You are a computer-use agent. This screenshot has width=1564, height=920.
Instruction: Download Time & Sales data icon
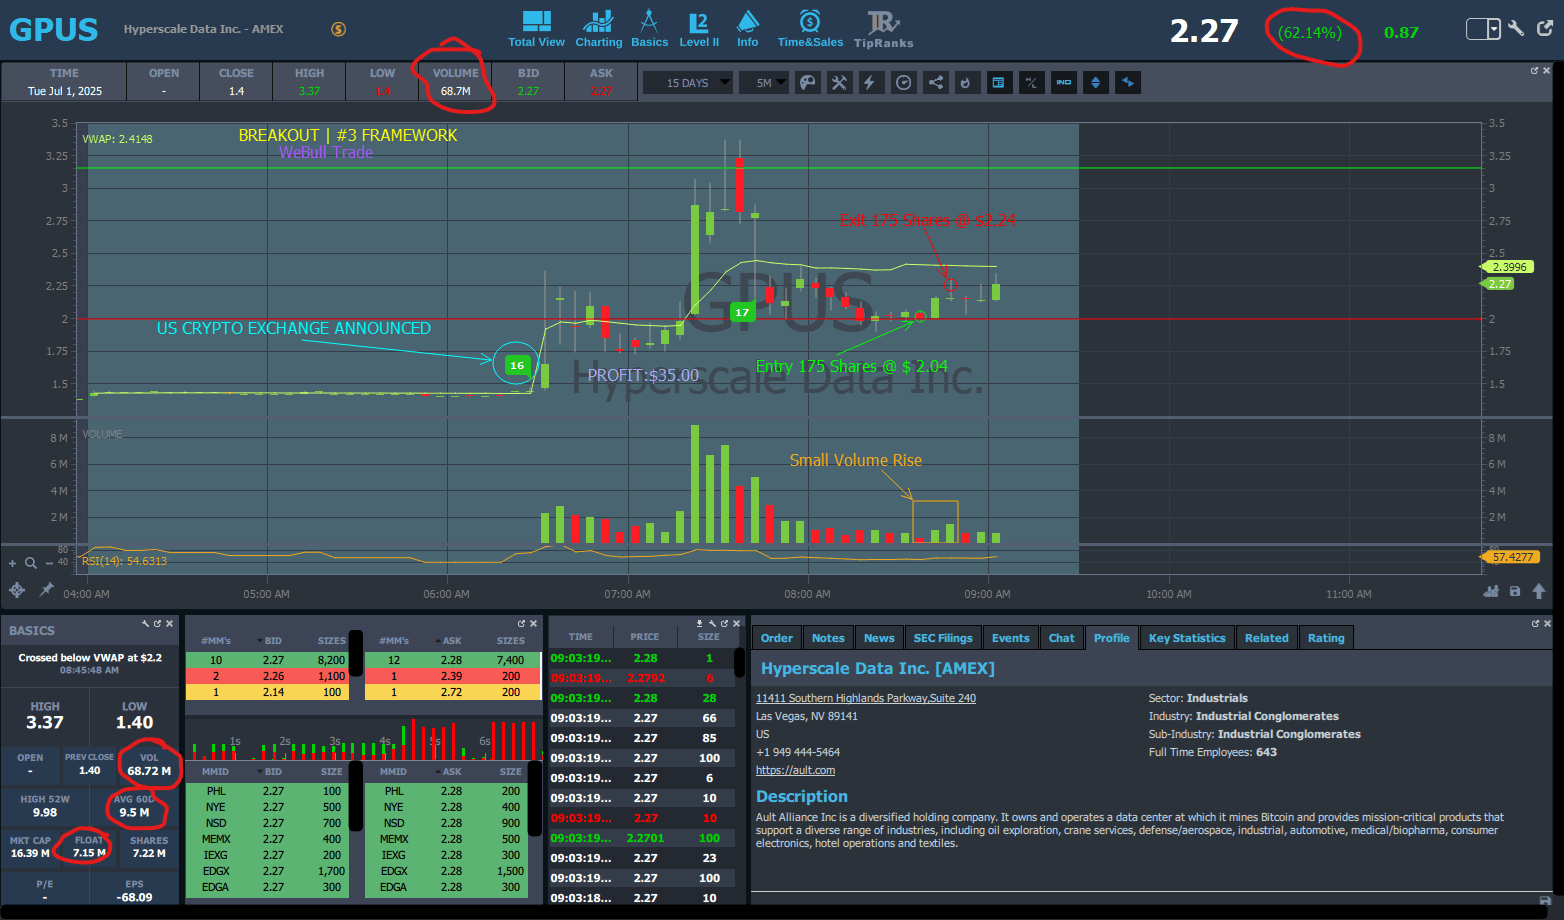700,623
